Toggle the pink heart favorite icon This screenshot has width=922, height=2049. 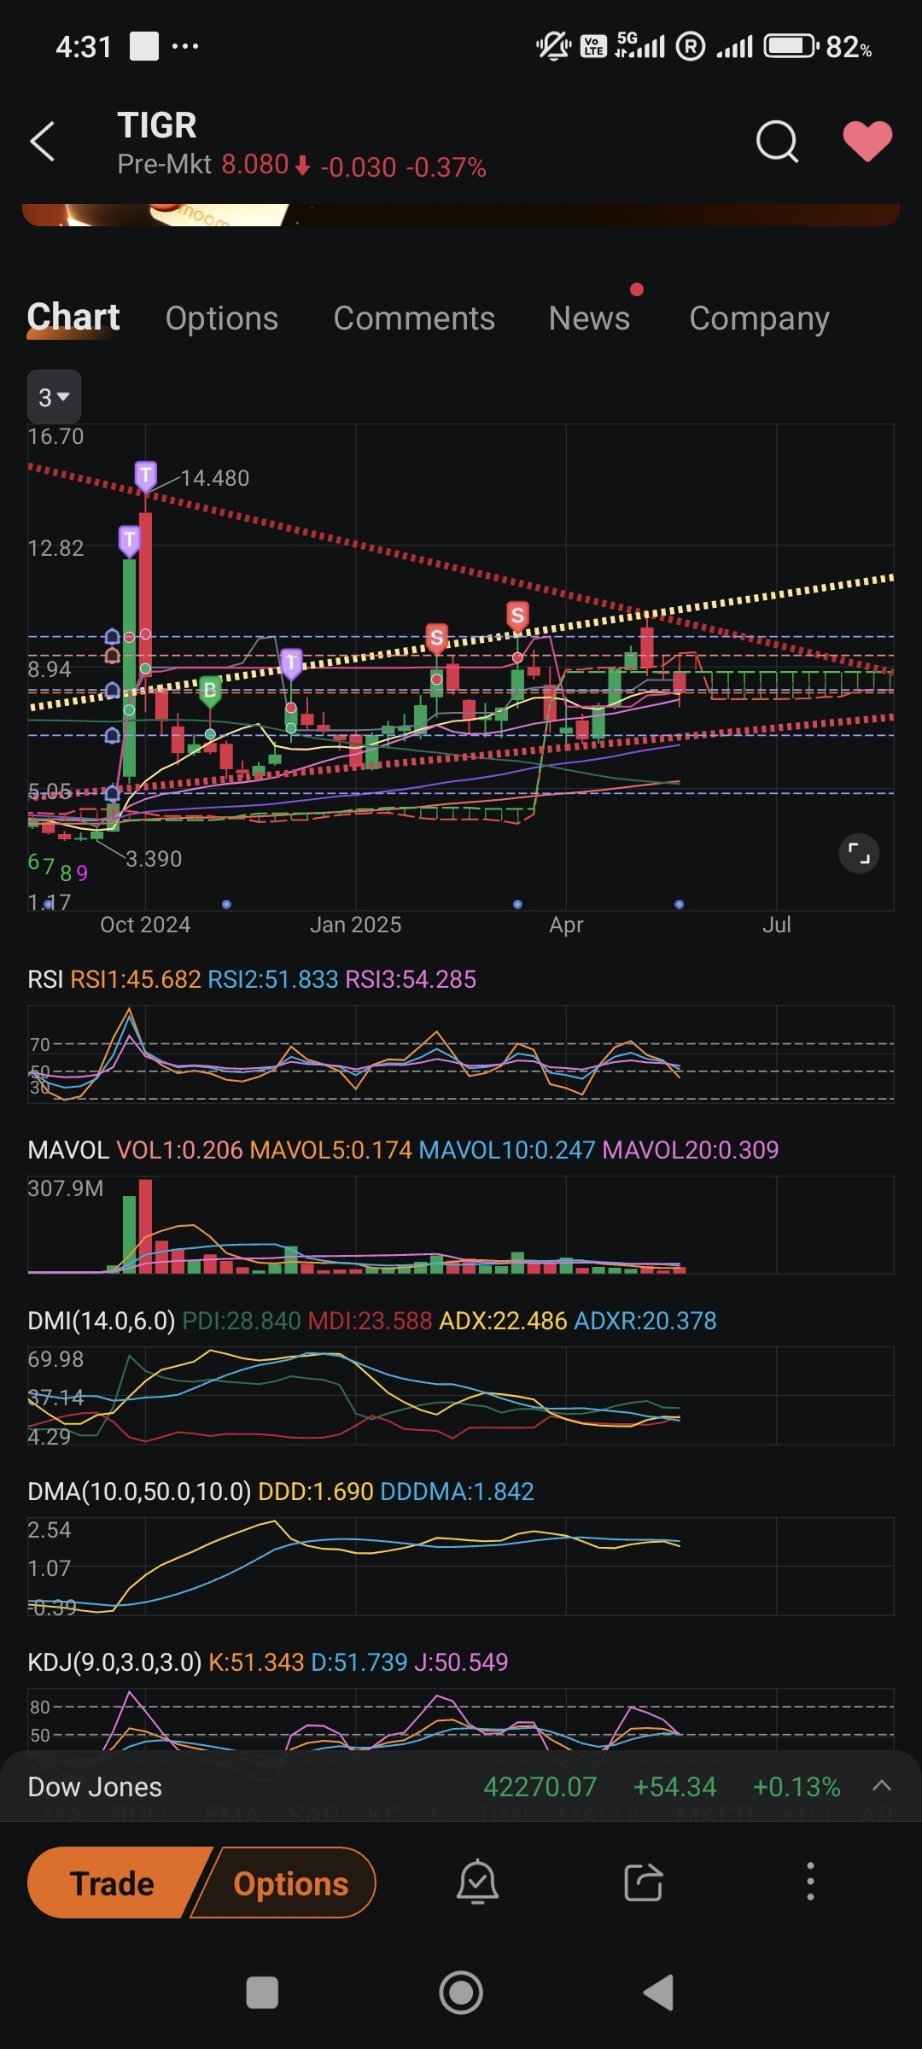867,141
